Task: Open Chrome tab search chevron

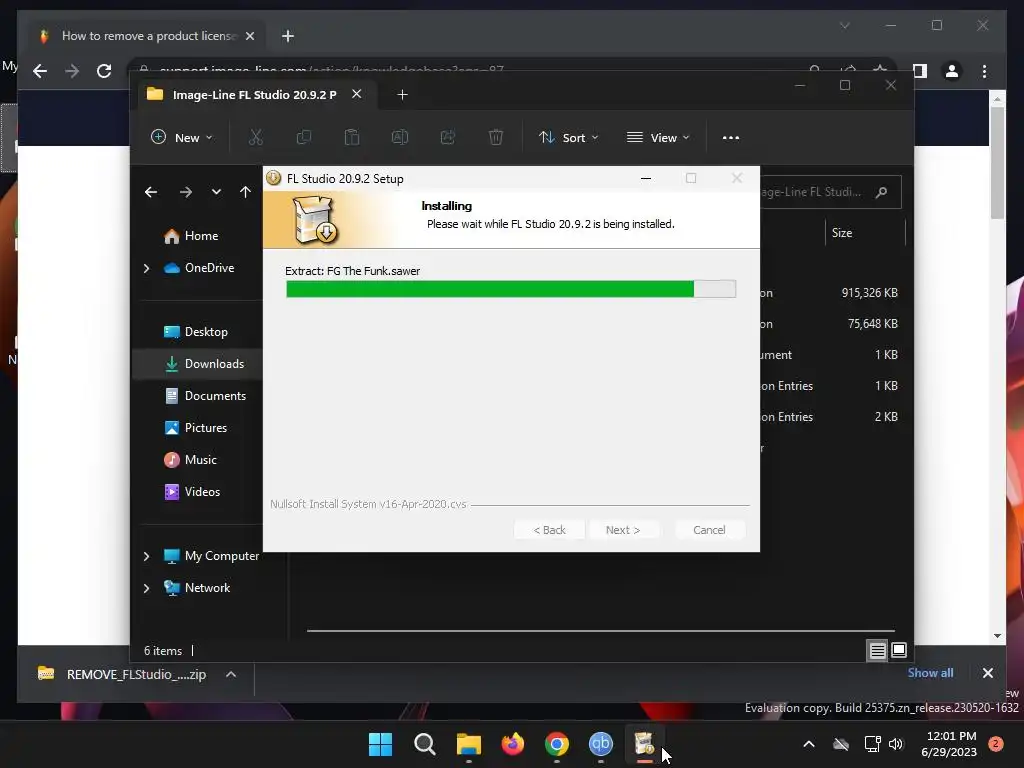Action: click(844, 25)
